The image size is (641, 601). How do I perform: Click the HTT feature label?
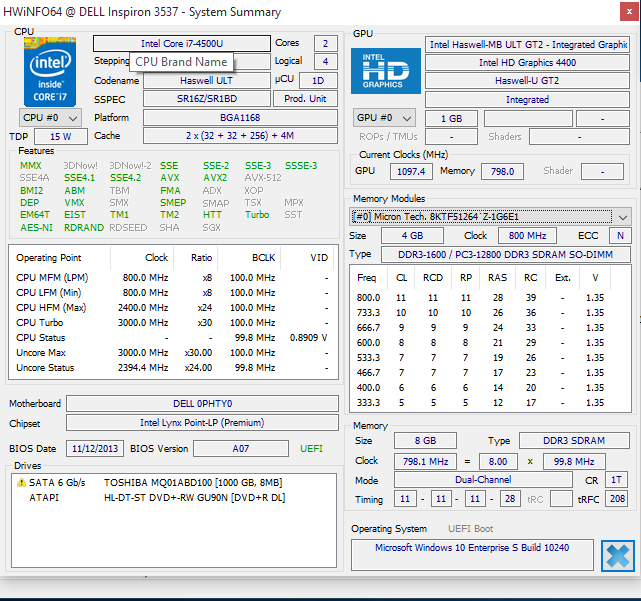click(212, 215)
